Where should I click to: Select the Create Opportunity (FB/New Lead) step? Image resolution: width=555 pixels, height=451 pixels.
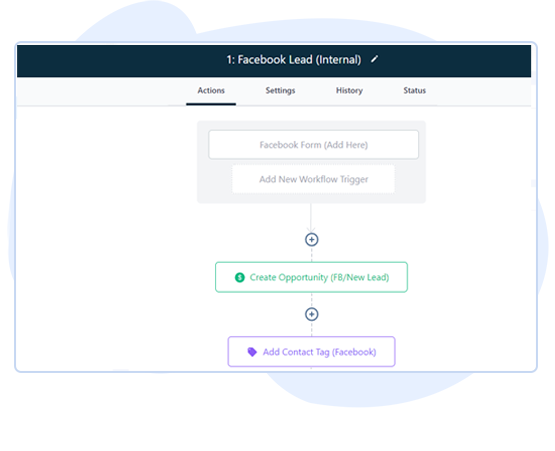tap(311, 277)
